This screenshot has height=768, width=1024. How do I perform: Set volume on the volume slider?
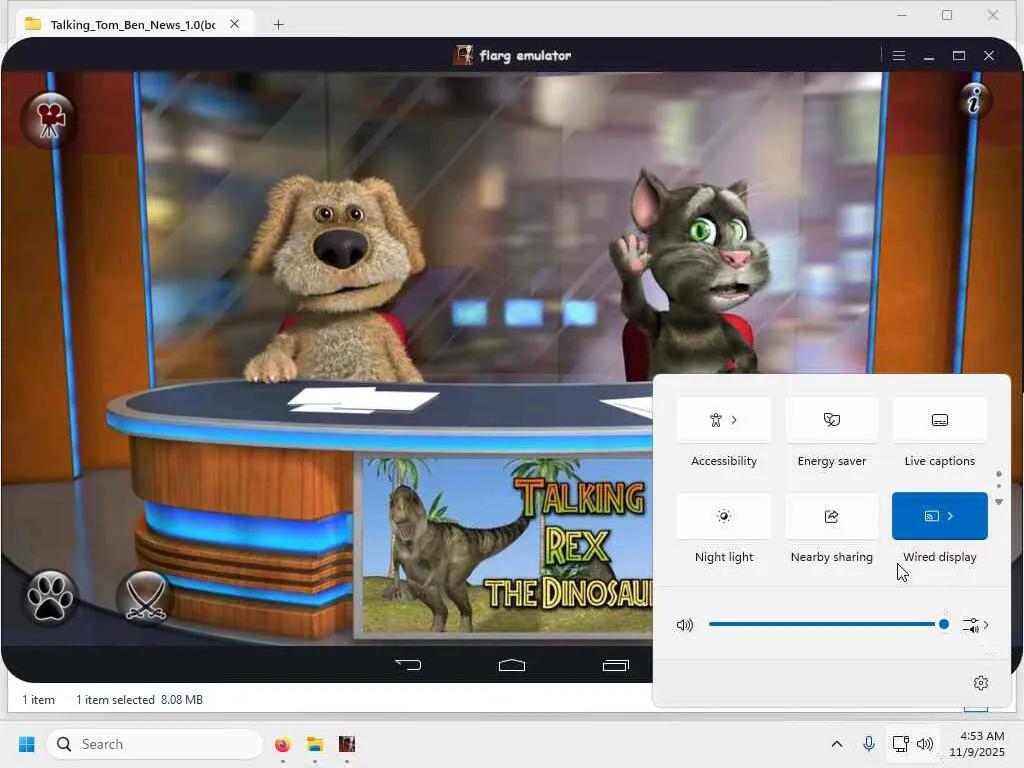[x=827, y=624]
